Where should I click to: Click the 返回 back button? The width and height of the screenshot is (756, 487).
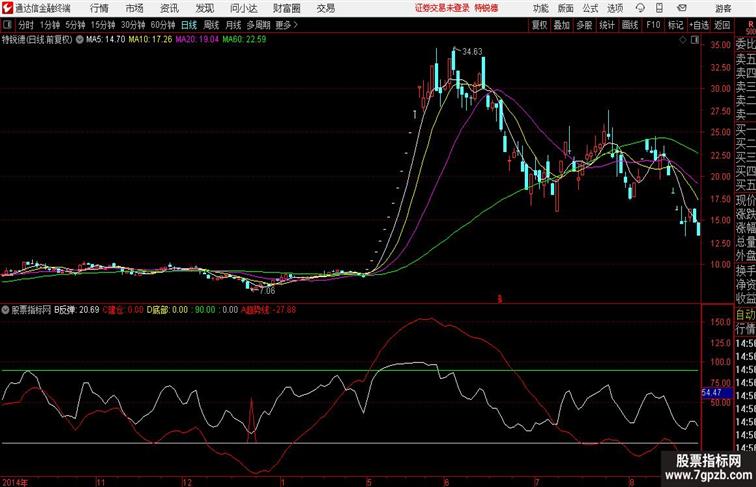point(722,25)
